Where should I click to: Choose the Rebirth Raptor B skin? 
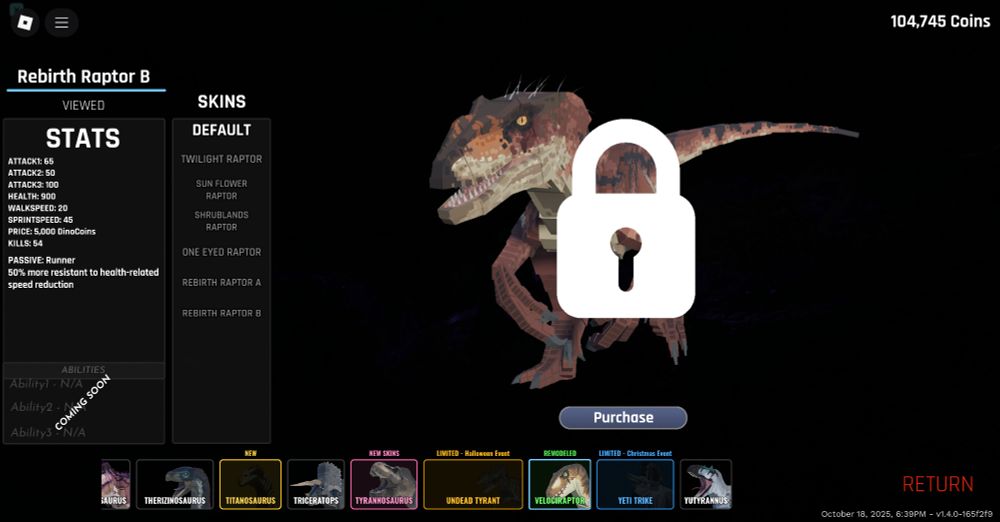click(221, 313)
